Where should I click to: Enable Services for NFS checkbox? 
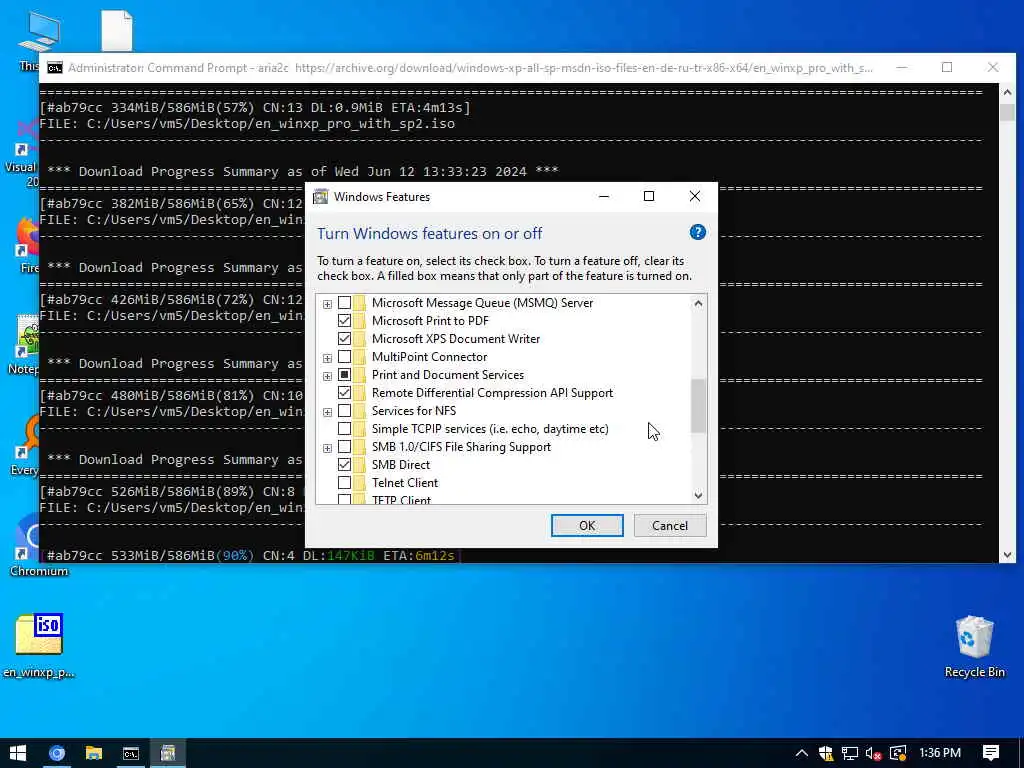344,411
